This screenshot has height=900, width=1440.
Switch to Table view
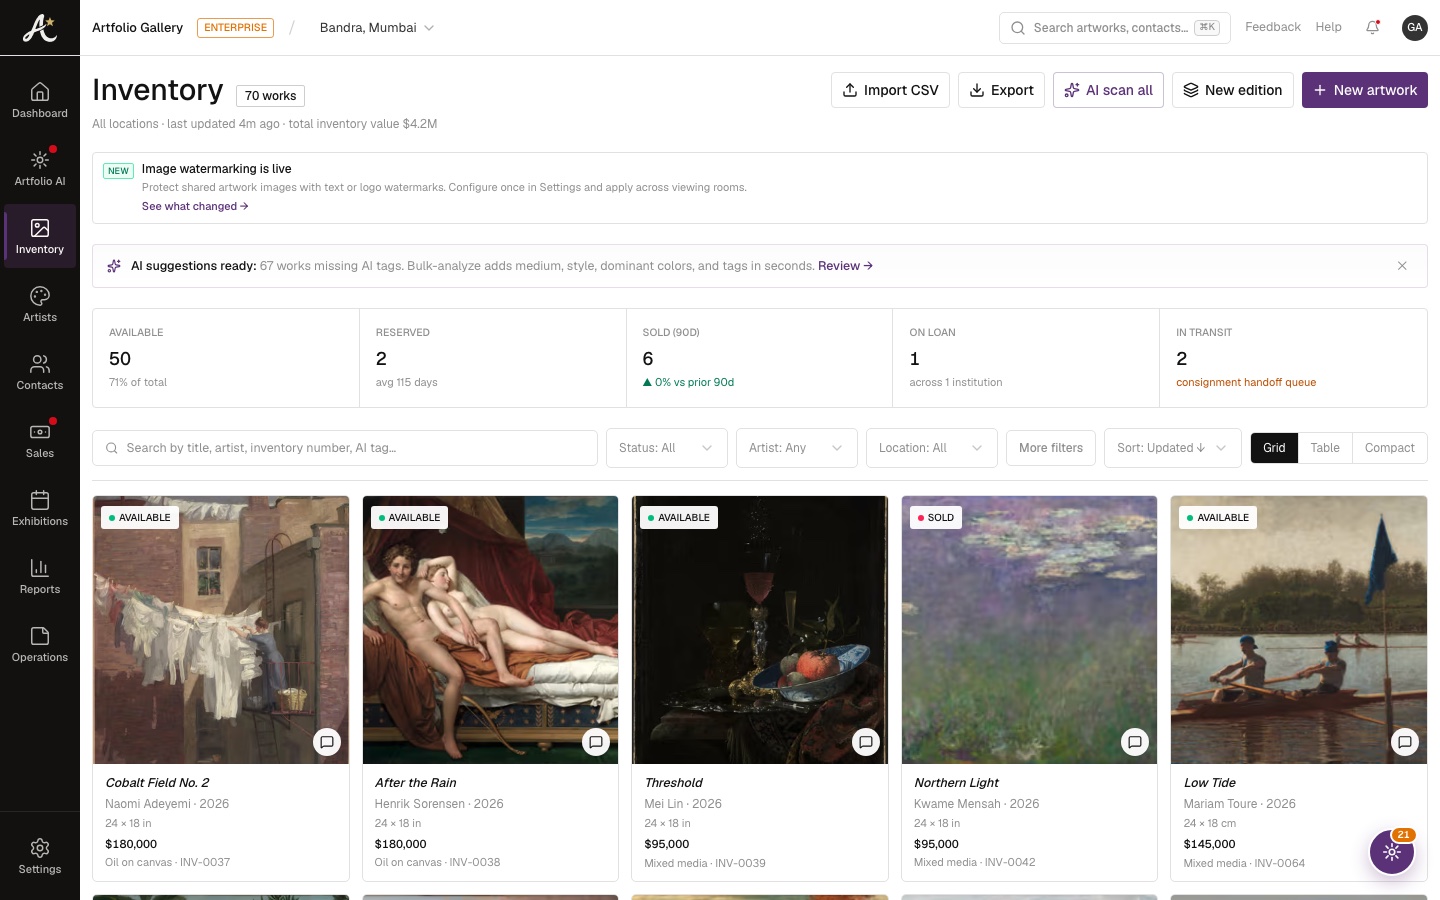coord(1325,448)
